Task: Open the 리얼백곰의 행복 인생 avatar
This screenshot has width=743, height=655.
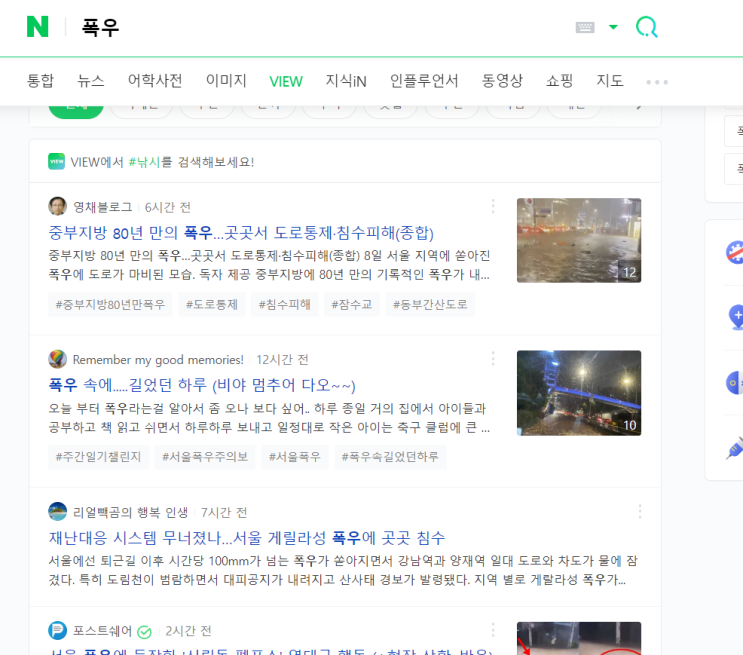Action: [x=57, y=511]
